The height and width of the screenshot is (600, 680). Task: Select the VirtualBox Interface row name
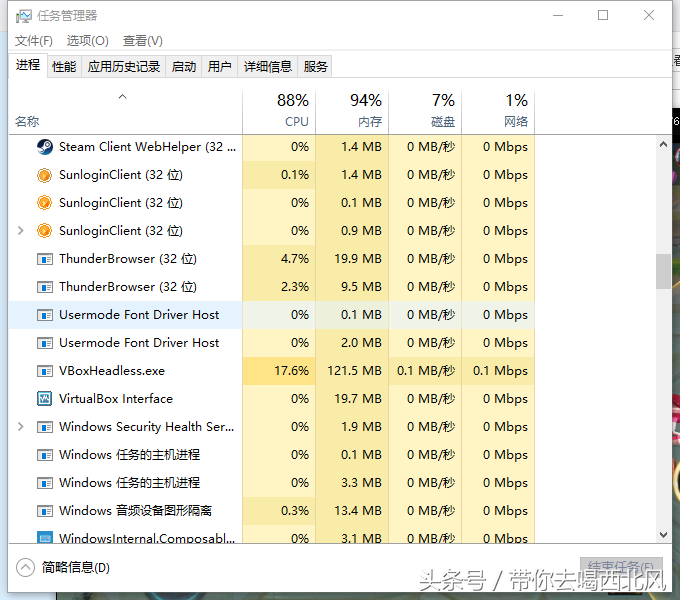click(116, 399)
